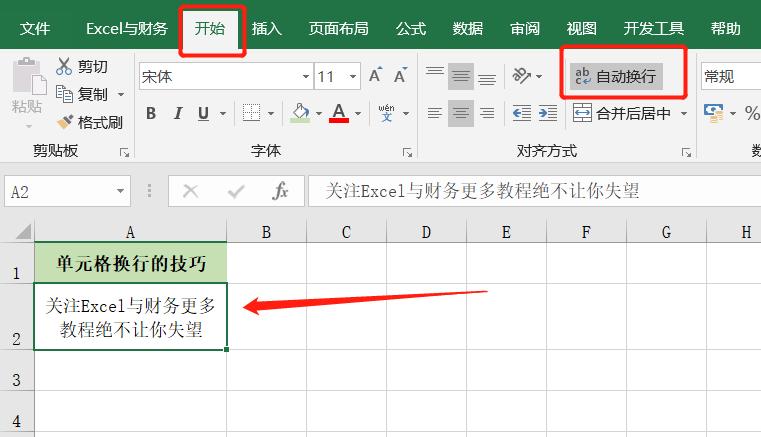Switch to the 插入 (Insert) tab
761x437 pixels.
coord(266,29)
